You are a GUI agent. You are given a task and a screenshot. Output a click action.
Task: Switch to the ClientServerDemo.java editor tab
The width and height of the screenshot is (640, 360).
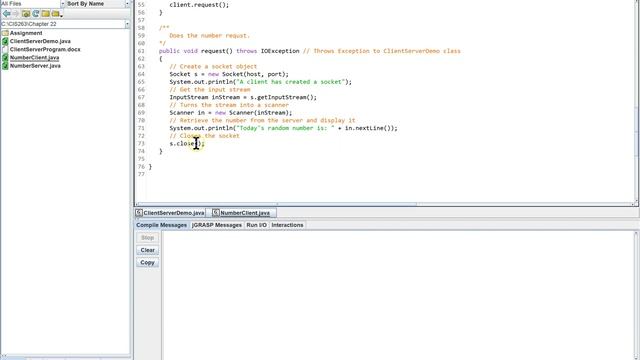[170, 213]
